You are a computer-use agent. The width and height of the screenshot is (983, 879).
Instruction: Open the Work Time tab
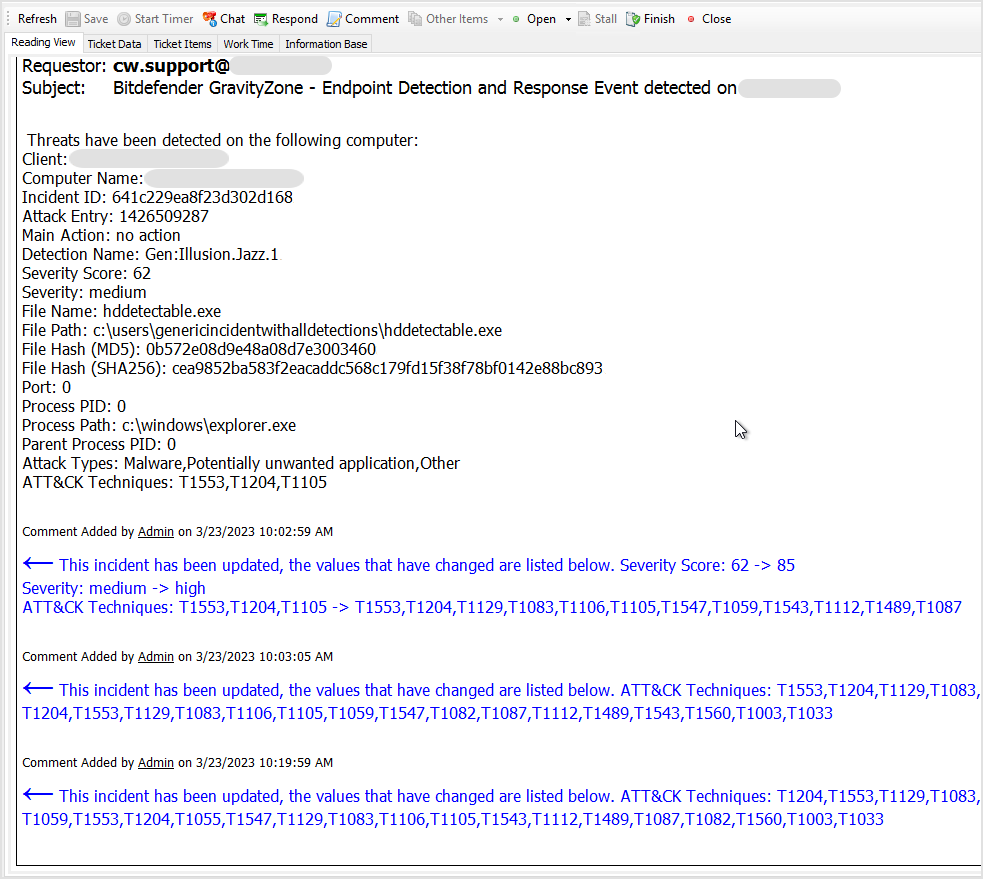248,44
